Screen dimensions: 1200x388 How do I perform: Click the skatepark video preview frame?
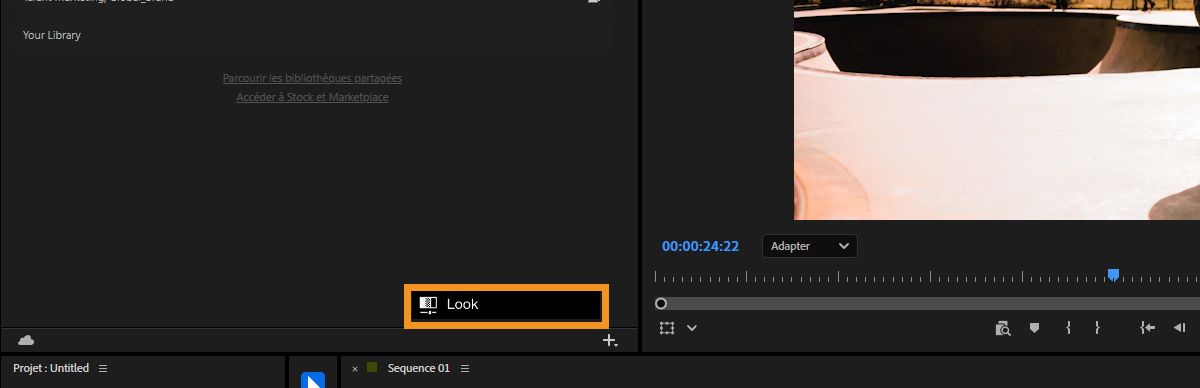(x=997, y=110)
